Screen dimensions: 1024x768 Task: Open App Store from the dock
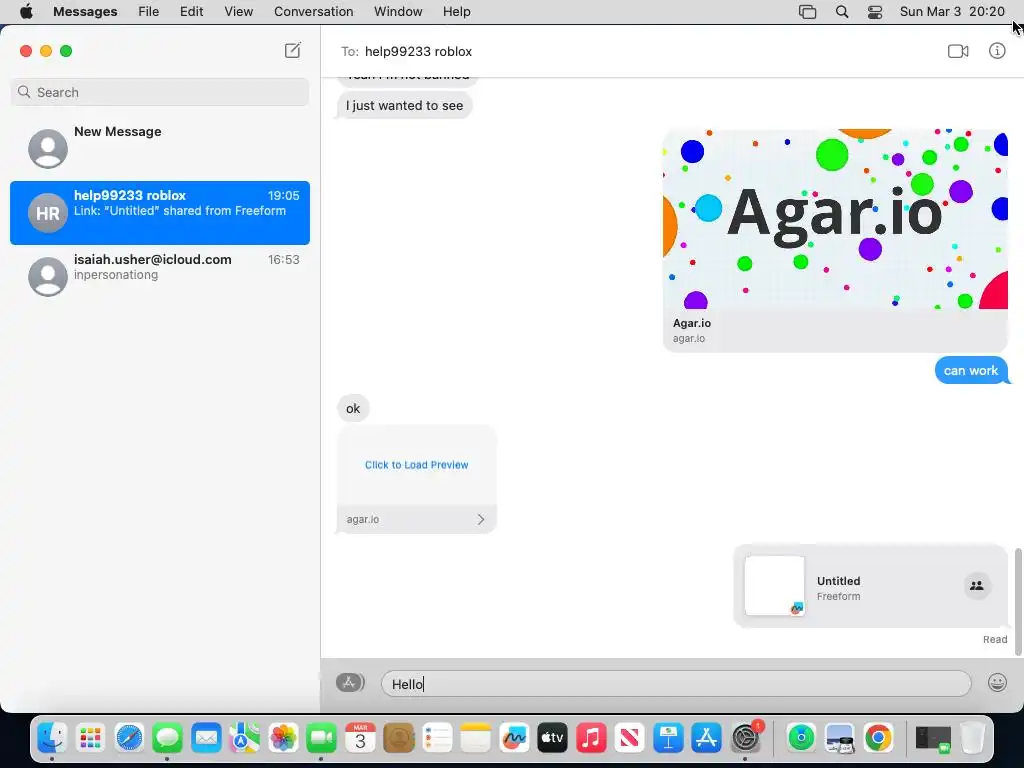coord(707,738)
